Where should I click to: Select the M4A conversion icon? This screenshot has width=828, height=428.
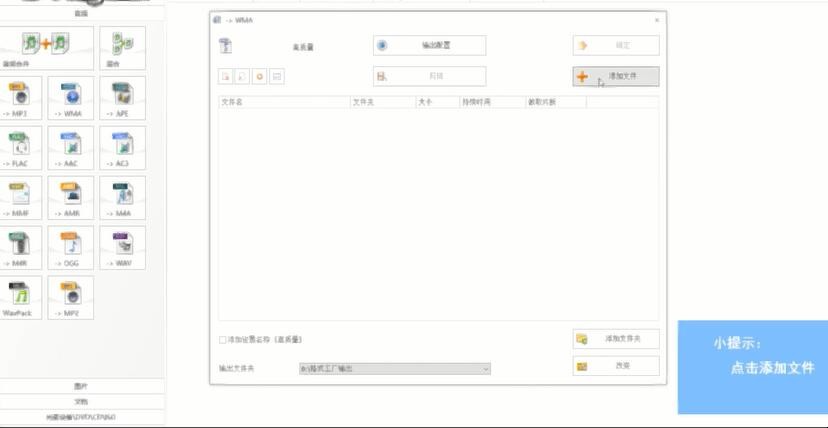point(122,198)
